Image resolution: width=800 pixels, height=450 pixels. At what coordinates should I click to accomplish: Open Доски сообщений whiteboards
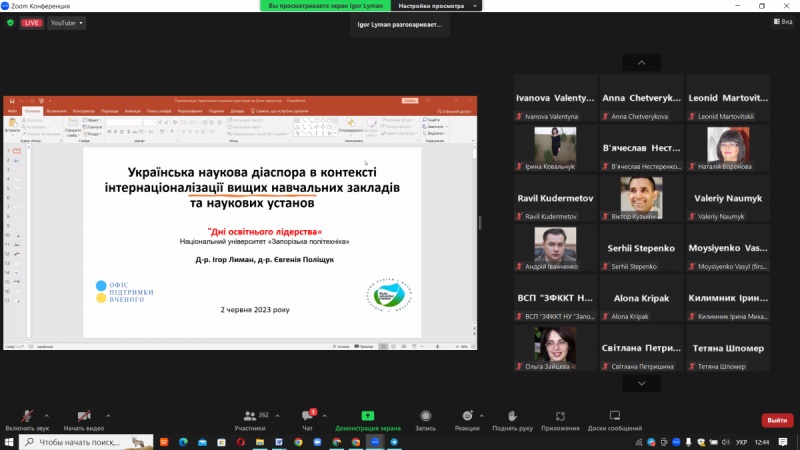[x=615, y=419]
